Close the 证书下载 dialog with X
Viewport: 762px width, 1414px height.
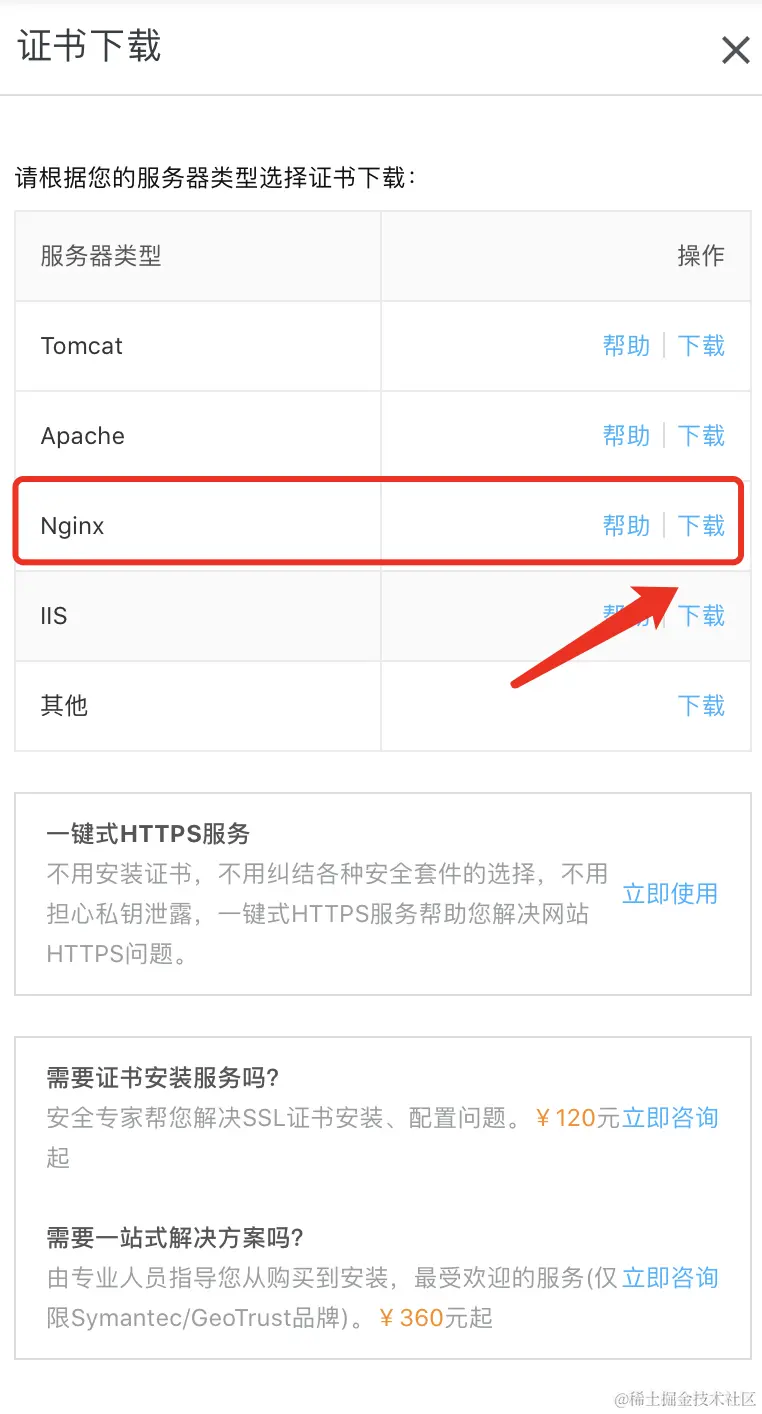736,50
